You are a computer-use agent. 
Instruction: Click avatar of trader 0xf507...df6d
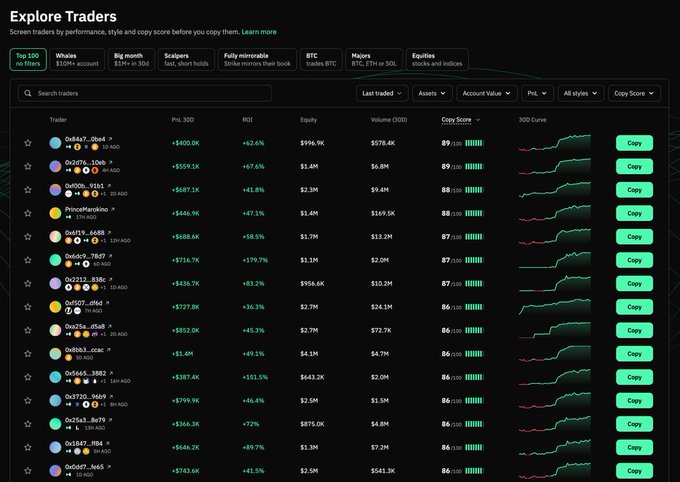coord(55,307)
